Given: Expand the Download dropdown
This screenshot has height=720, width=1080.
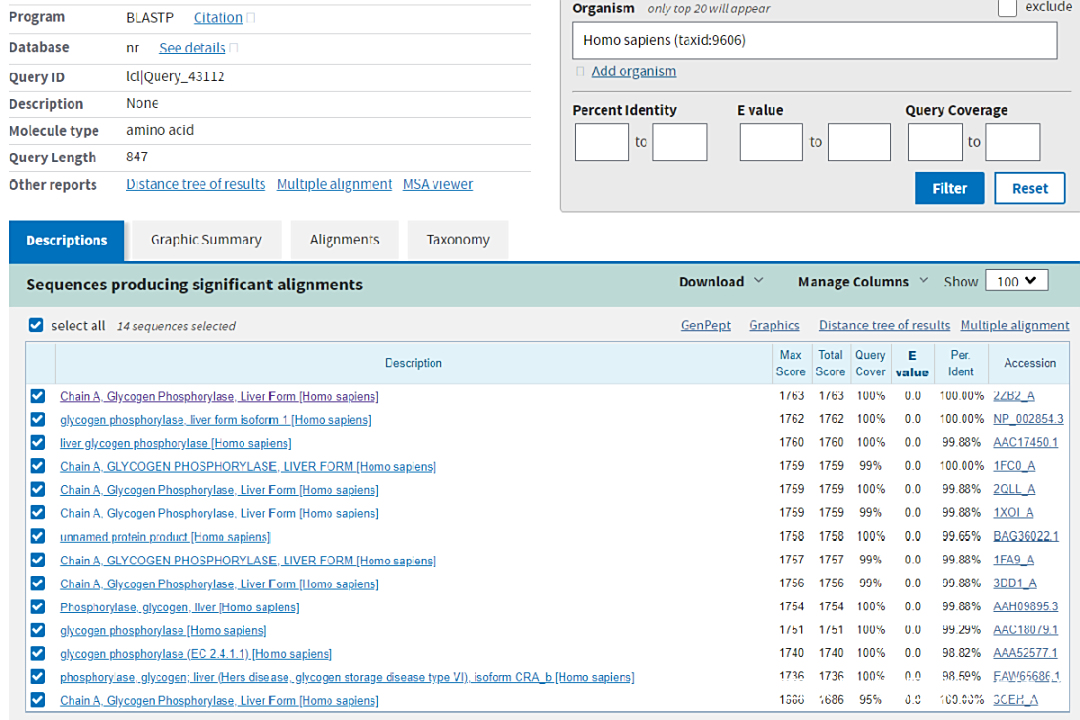Looking at the screenshot, I should coord(720,282).
